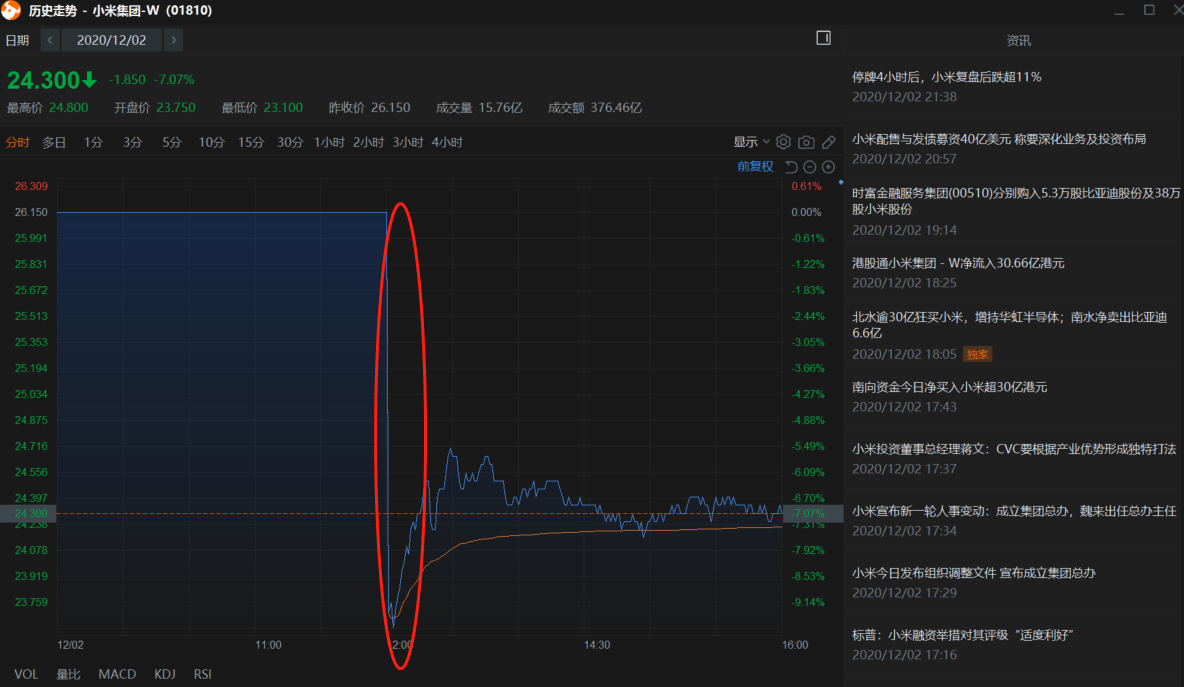The image size is (1184, 687).
Task: Switch to the 3小时 interval
Action: (x=408, y=142)
